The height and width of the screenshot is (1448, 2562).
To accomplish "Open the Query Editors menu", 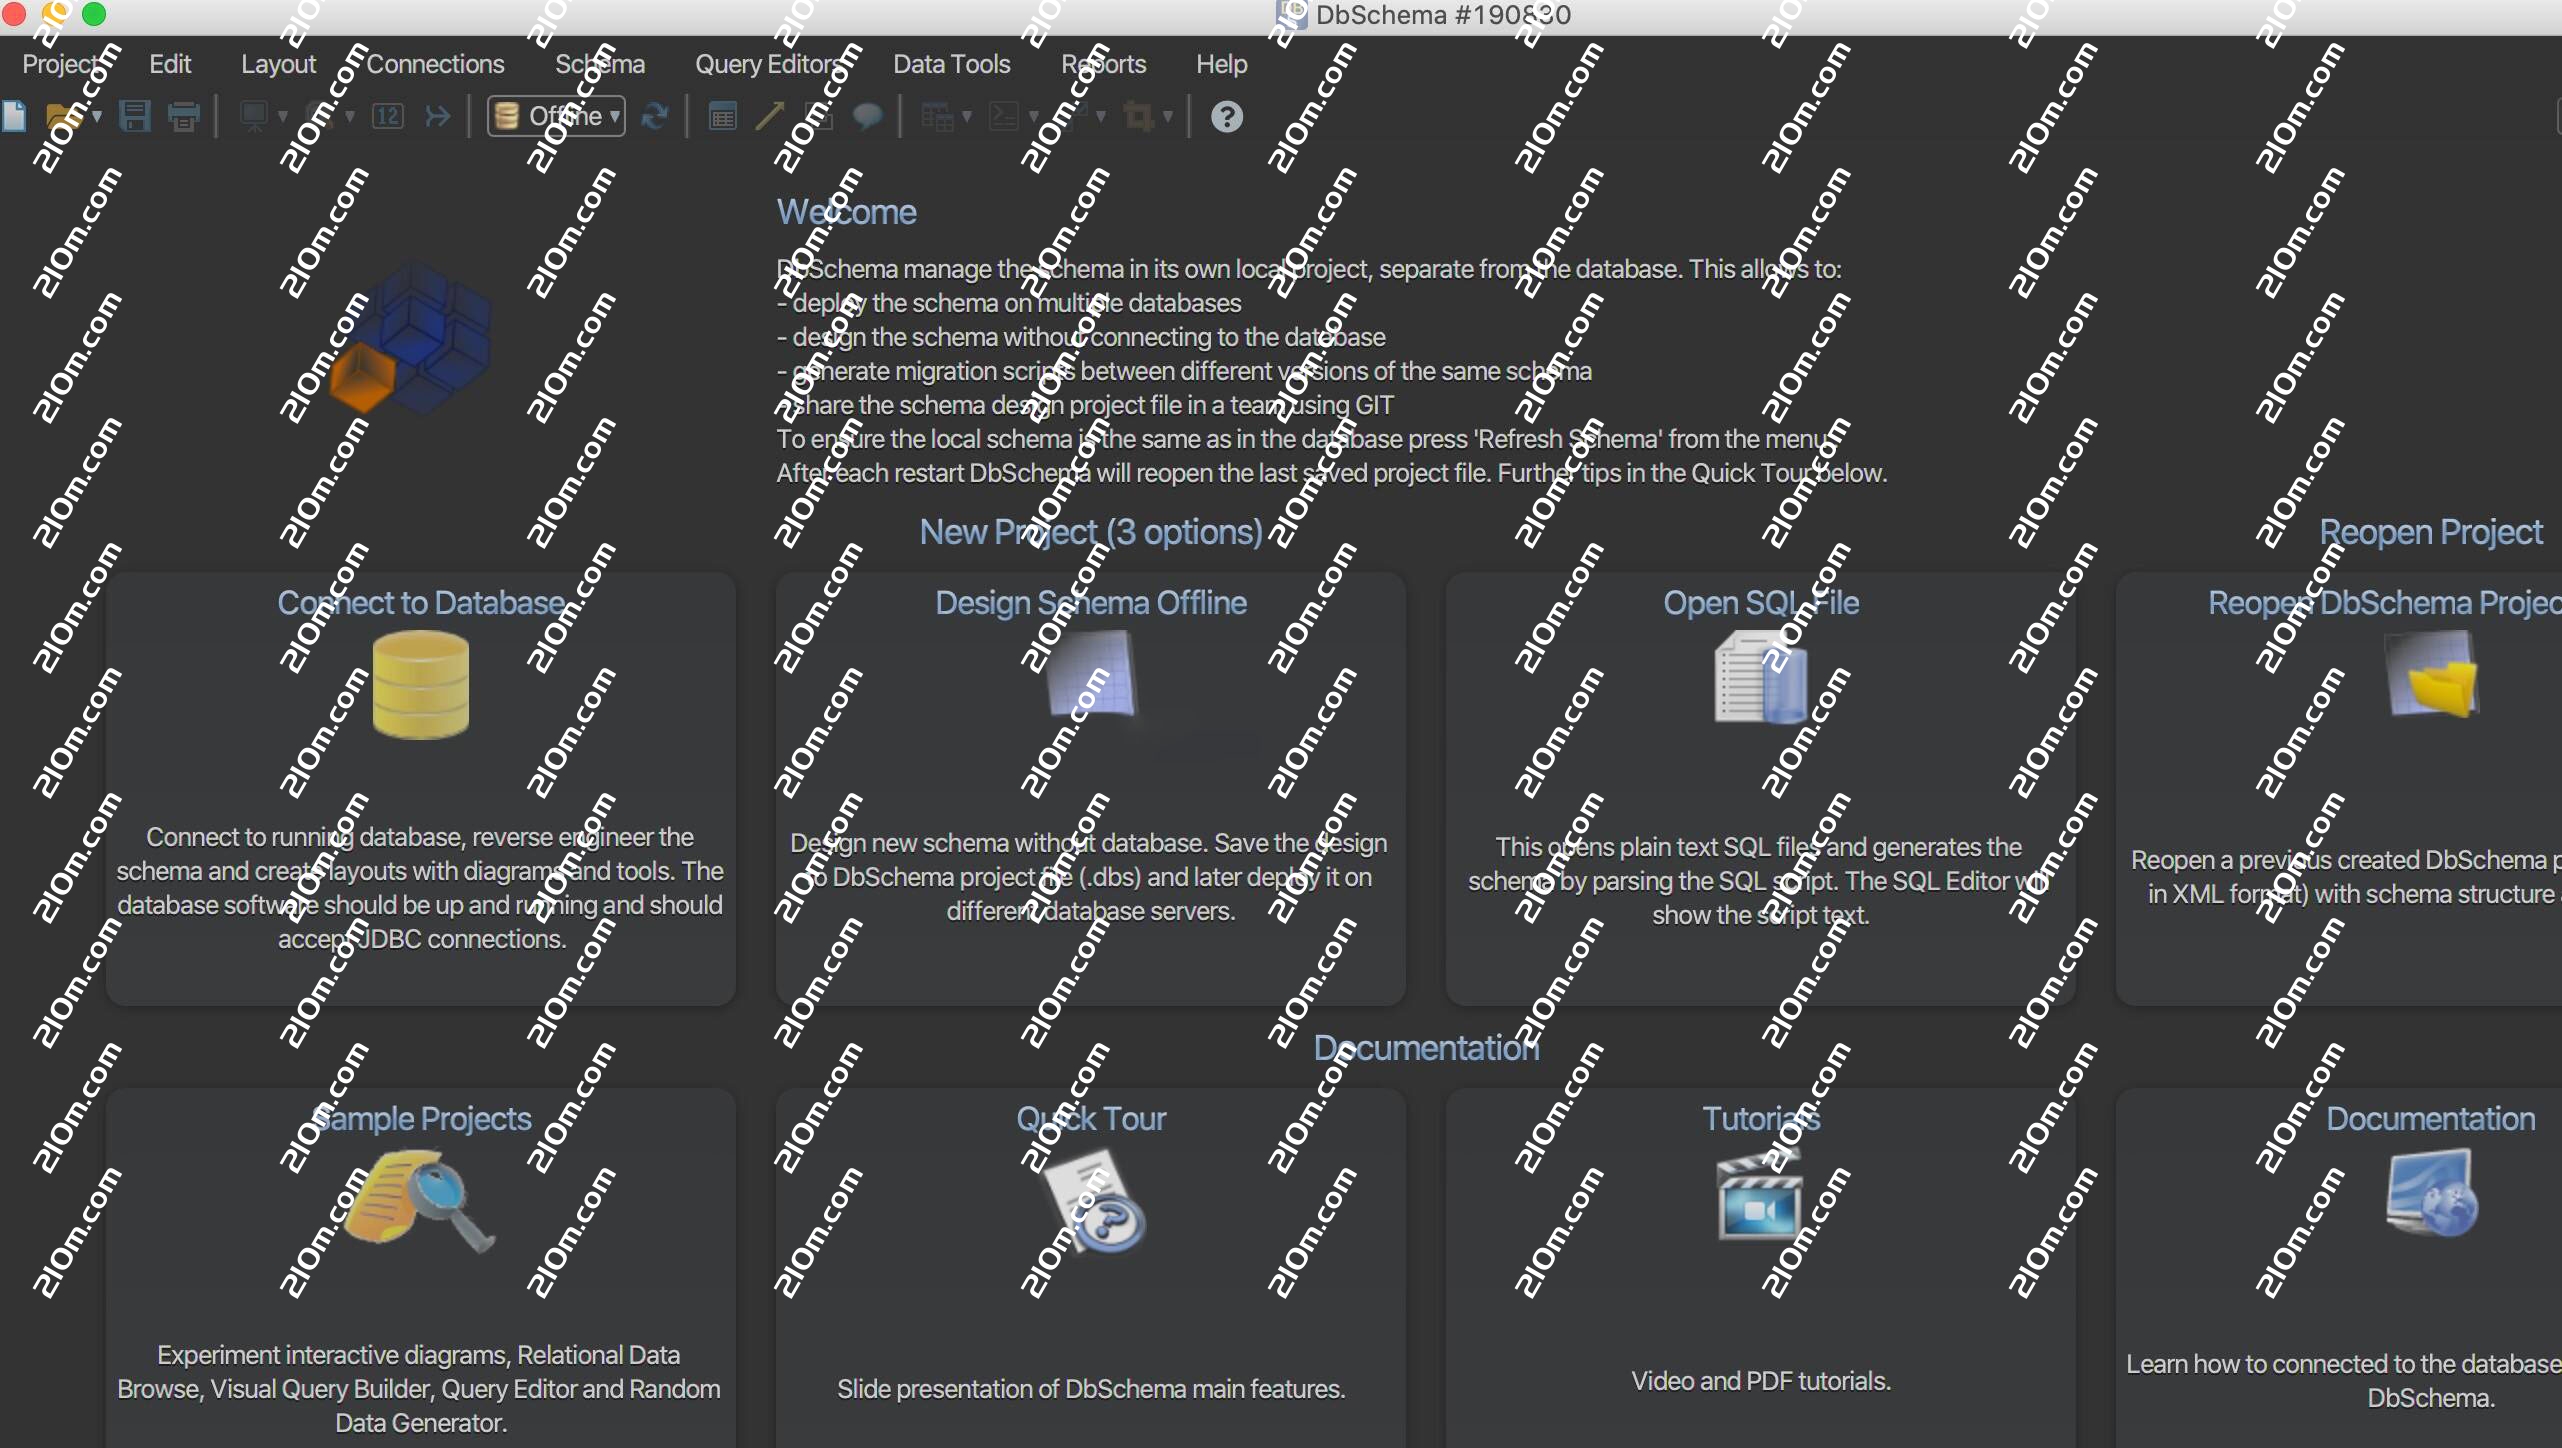I will coord(768,64).
